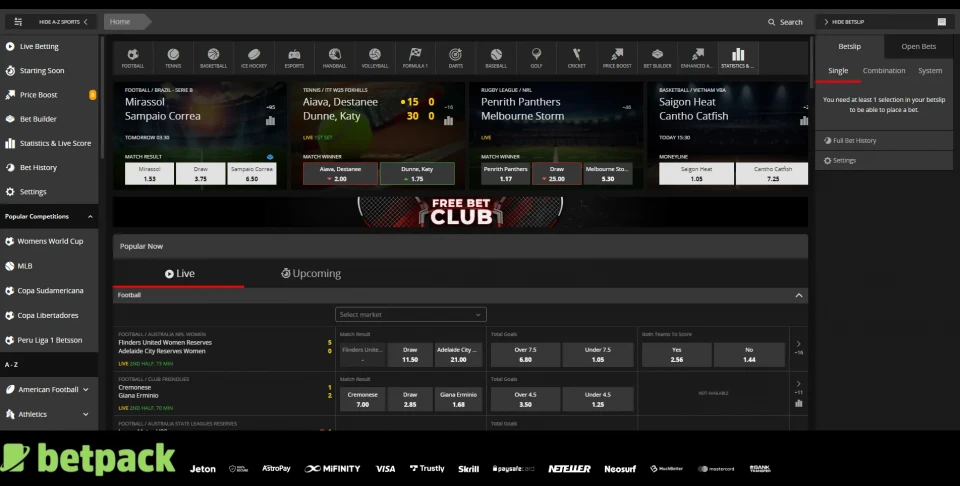This screenshot has height=486, width=960.
Task: Select the Combination bet tab
Action: tap(884, 71)
